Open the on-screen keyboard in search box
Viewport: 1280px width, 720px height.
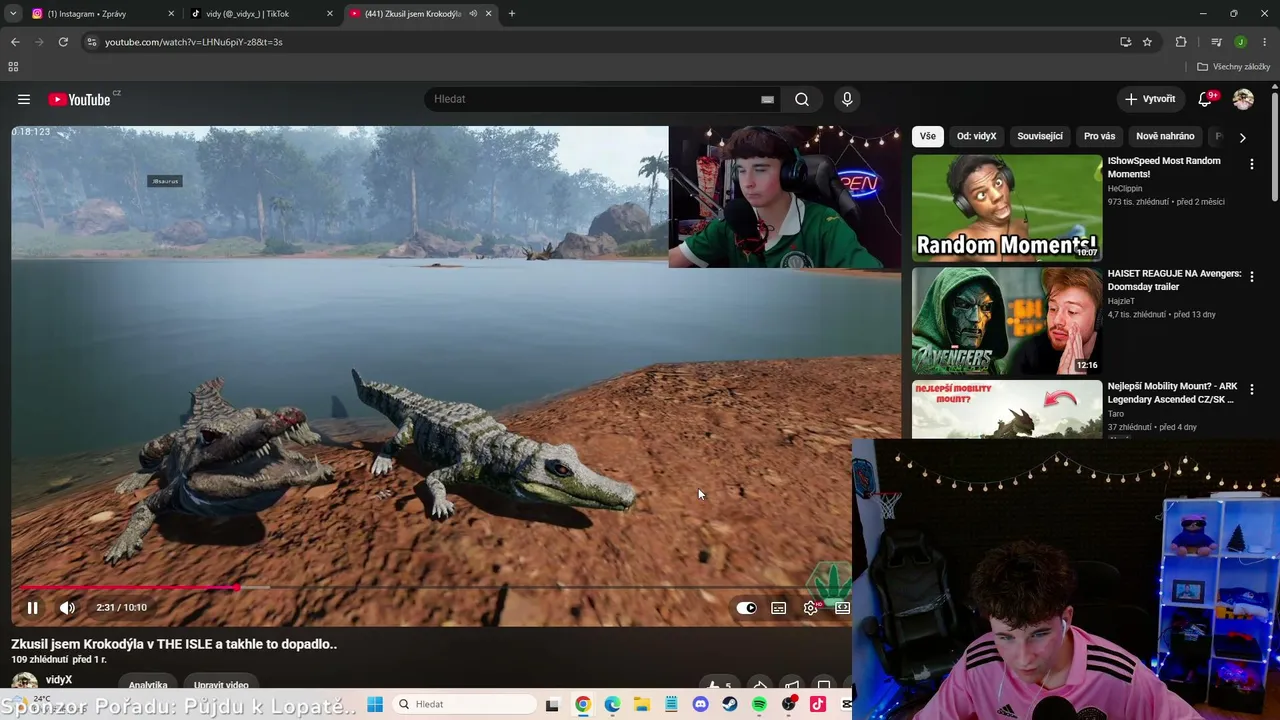tap(767, 99)
